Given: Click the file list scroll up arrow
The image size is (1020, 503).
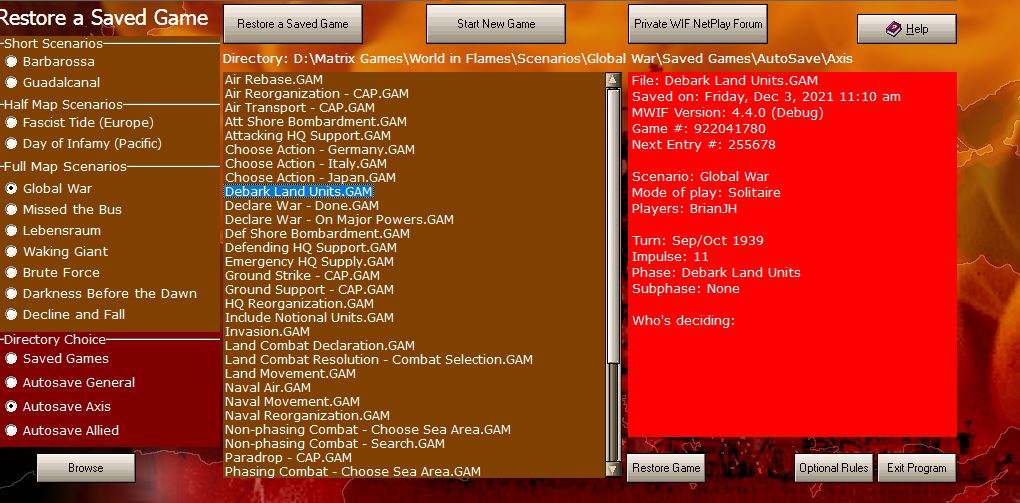Looking at the screenshot, I should (612, 80).
